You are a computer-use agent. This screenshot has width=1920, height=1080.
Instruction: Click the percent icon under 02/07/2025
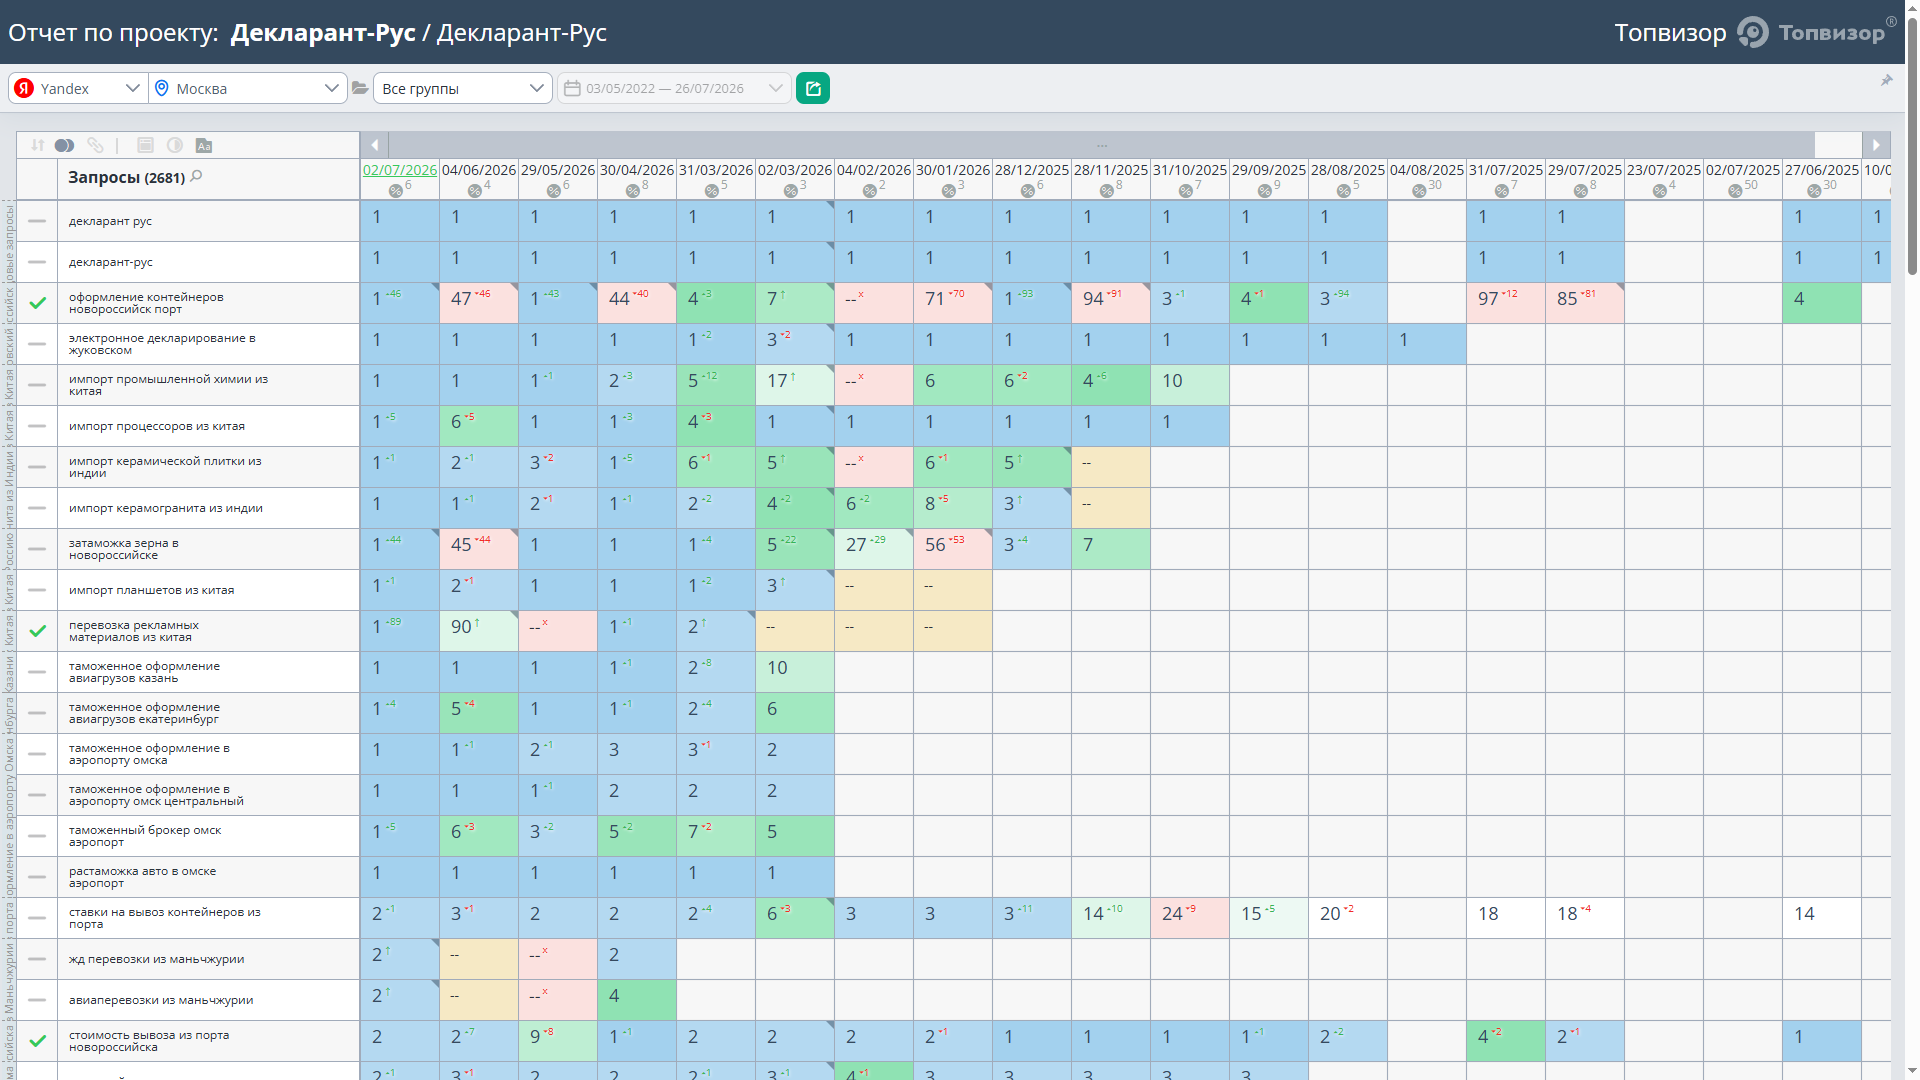[x=1735, y=190]
